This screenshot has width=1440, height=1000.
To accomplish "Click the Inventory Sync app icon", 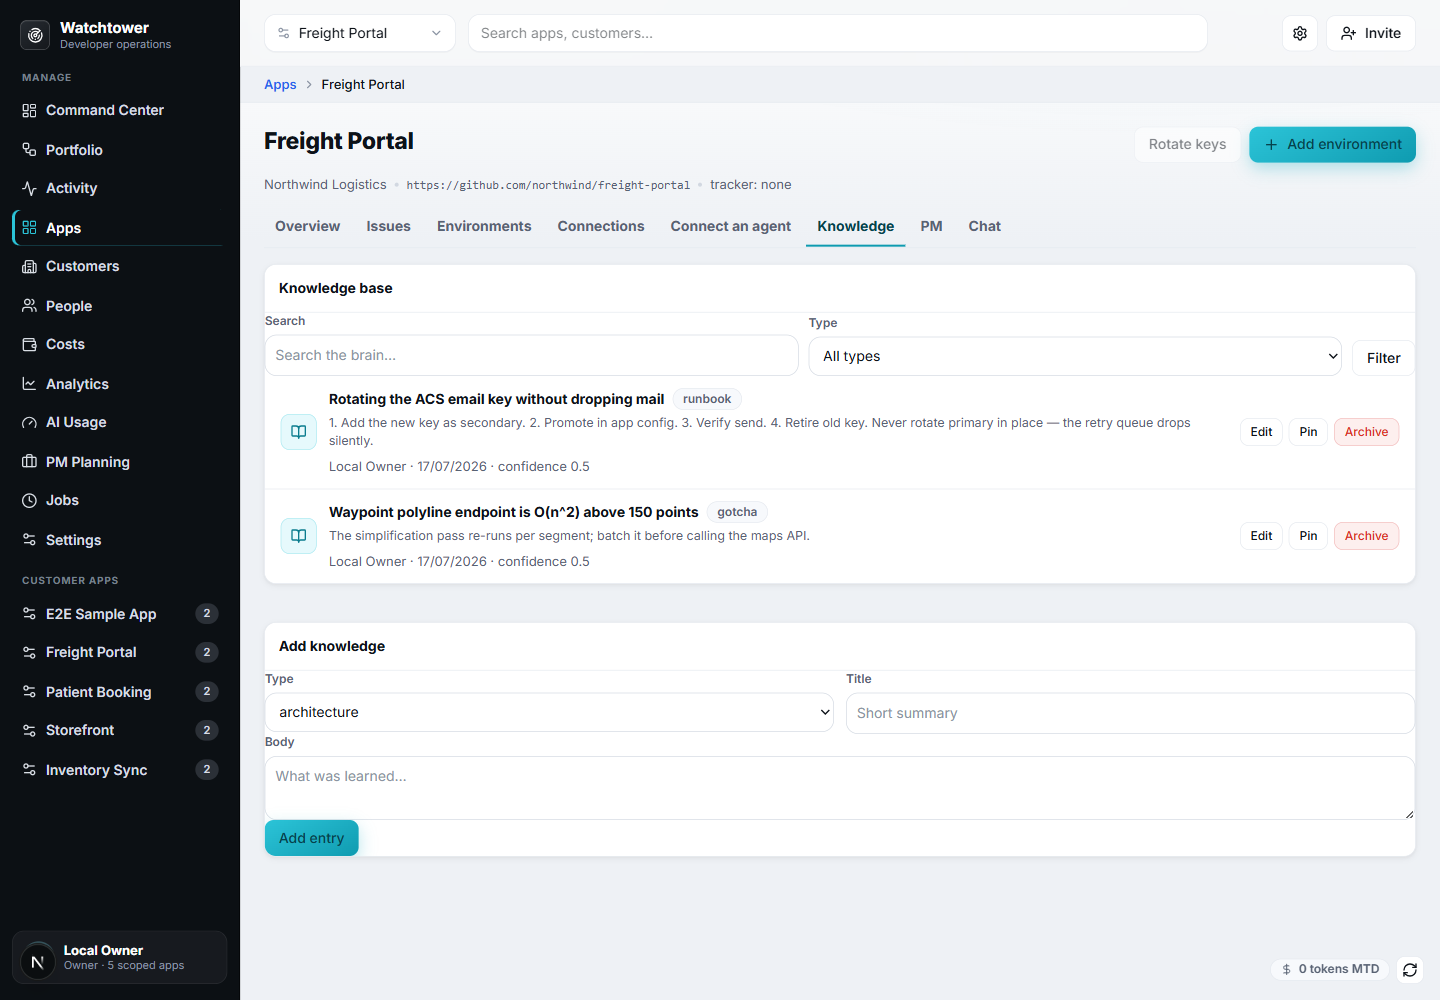I will (x=29, y=770).
